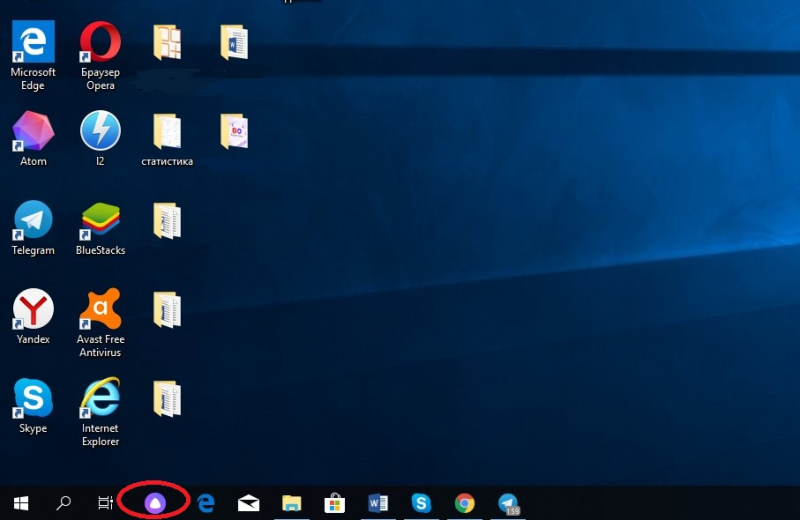Open Microsoft Store on the taskbar
This screenshot has width=800, height=520.
[335, 503]
